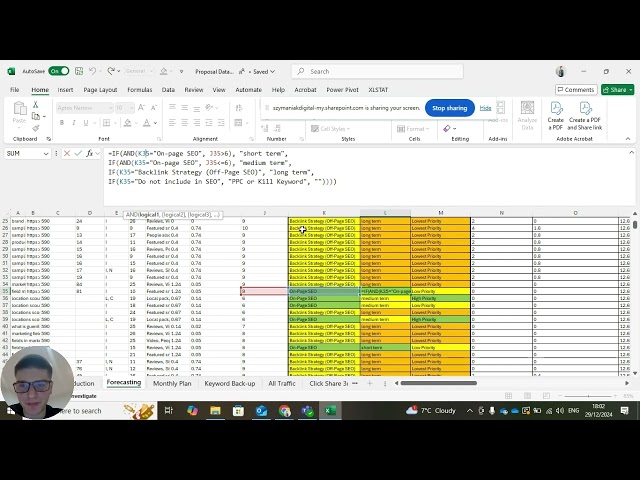Open the Power Pivot tab
640x480 pixels.
point(342,90)
